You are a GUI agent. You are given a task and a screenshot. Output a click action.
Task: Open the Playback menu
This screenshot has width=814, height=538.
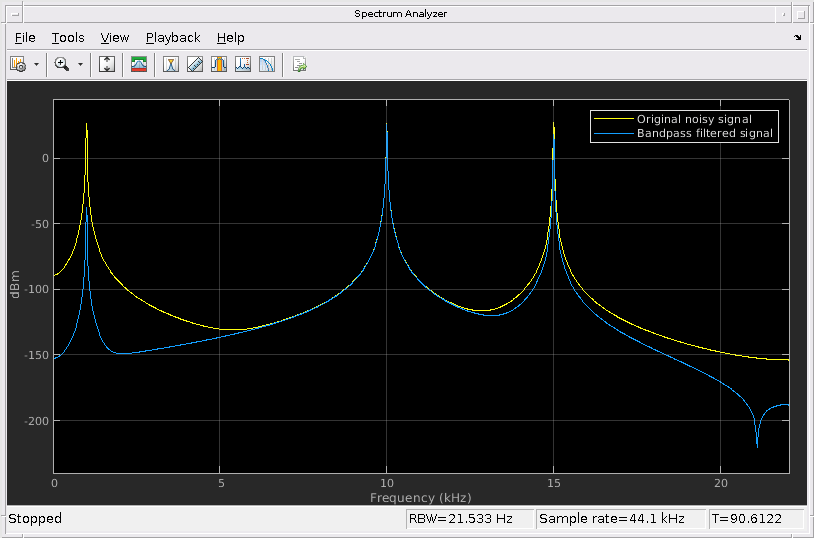pos(173,38)
